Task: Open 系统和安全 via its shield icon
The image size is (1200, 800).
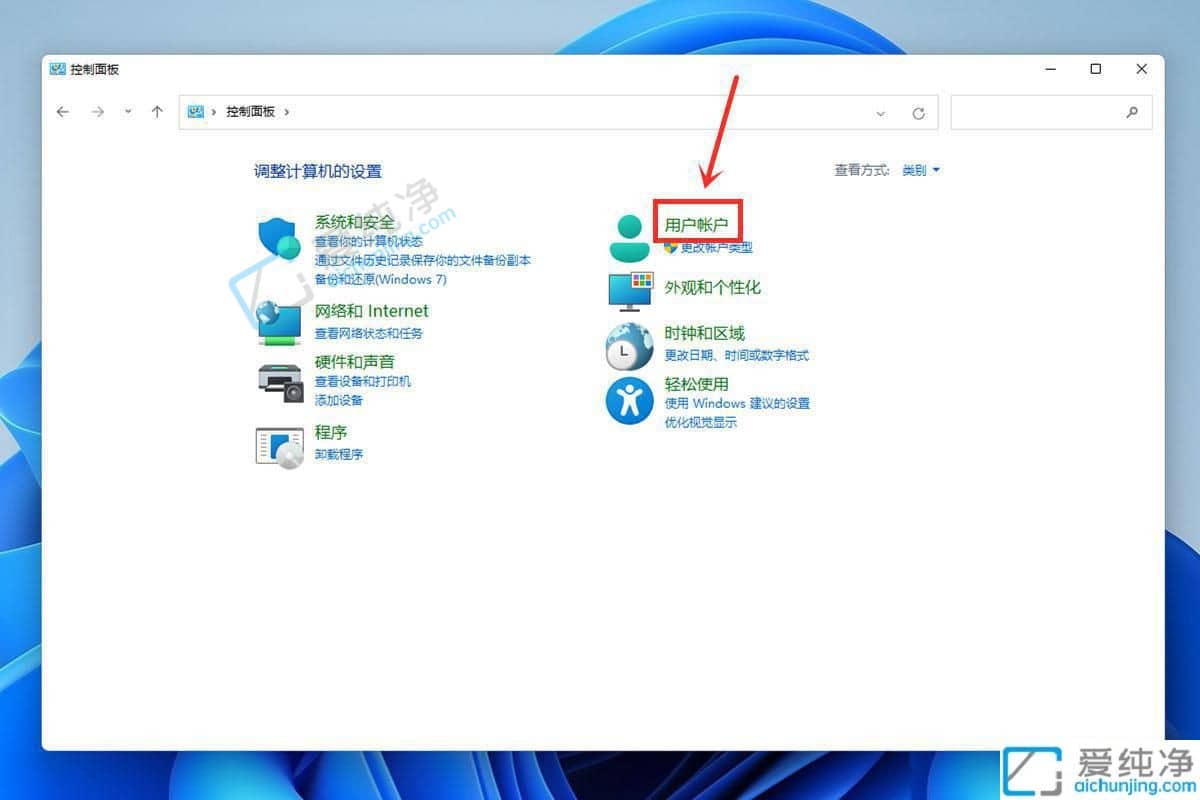Action: coord(280,238)
